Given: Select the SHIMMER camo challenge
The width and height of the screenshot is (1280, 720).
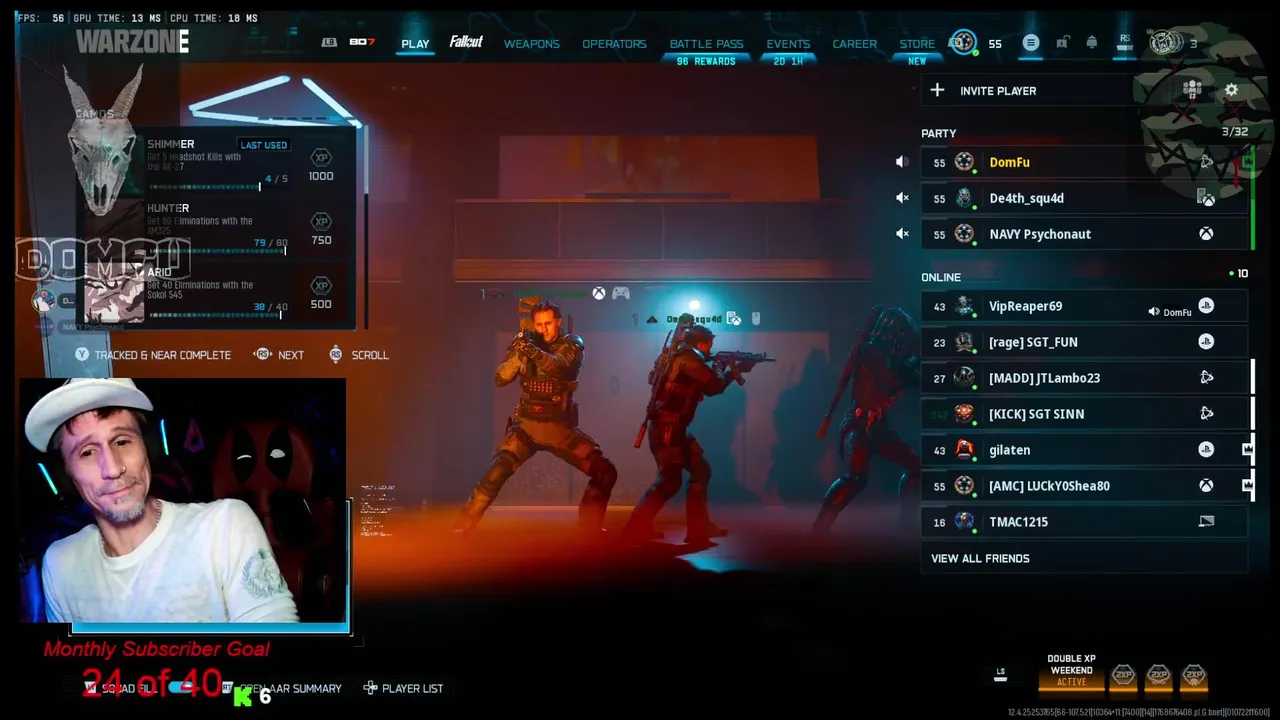Looking at the screenshot, I should tap(220, 163).
